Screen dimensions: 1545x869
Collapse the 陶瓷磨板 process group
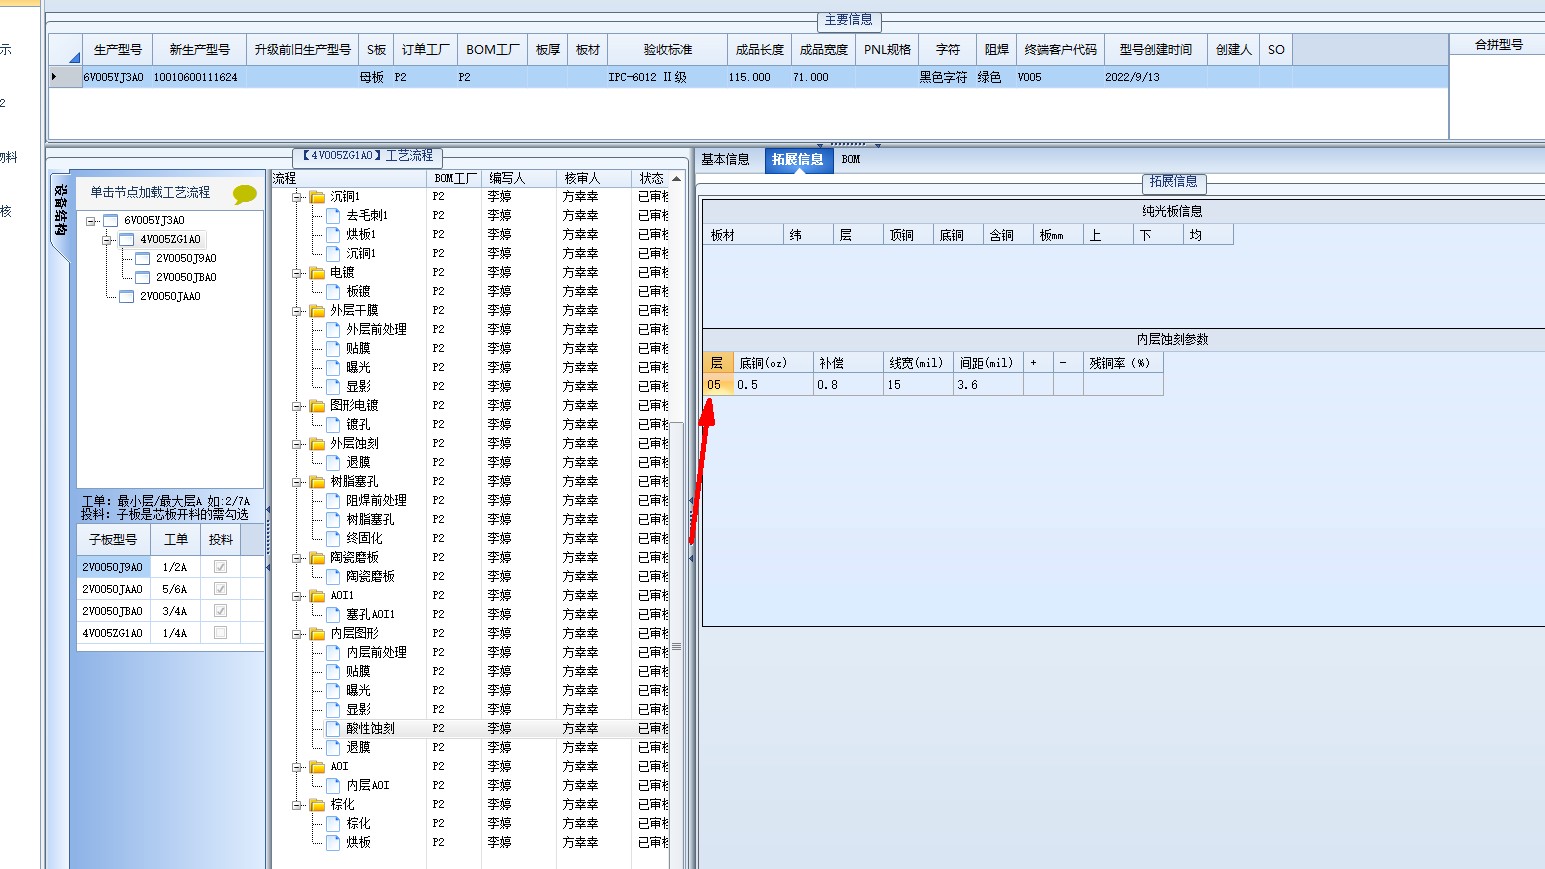(297, 558)
